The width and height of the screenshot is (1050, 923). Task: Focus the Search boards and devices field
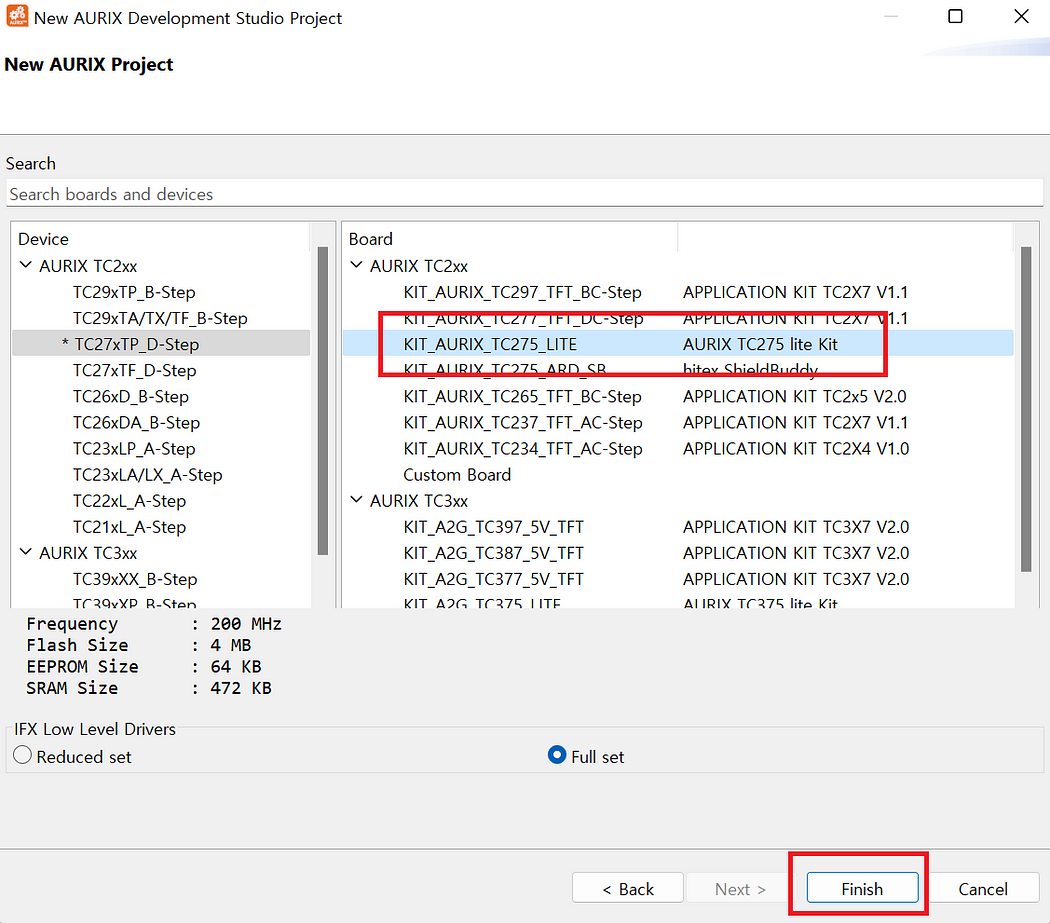[x=524, y=194]
